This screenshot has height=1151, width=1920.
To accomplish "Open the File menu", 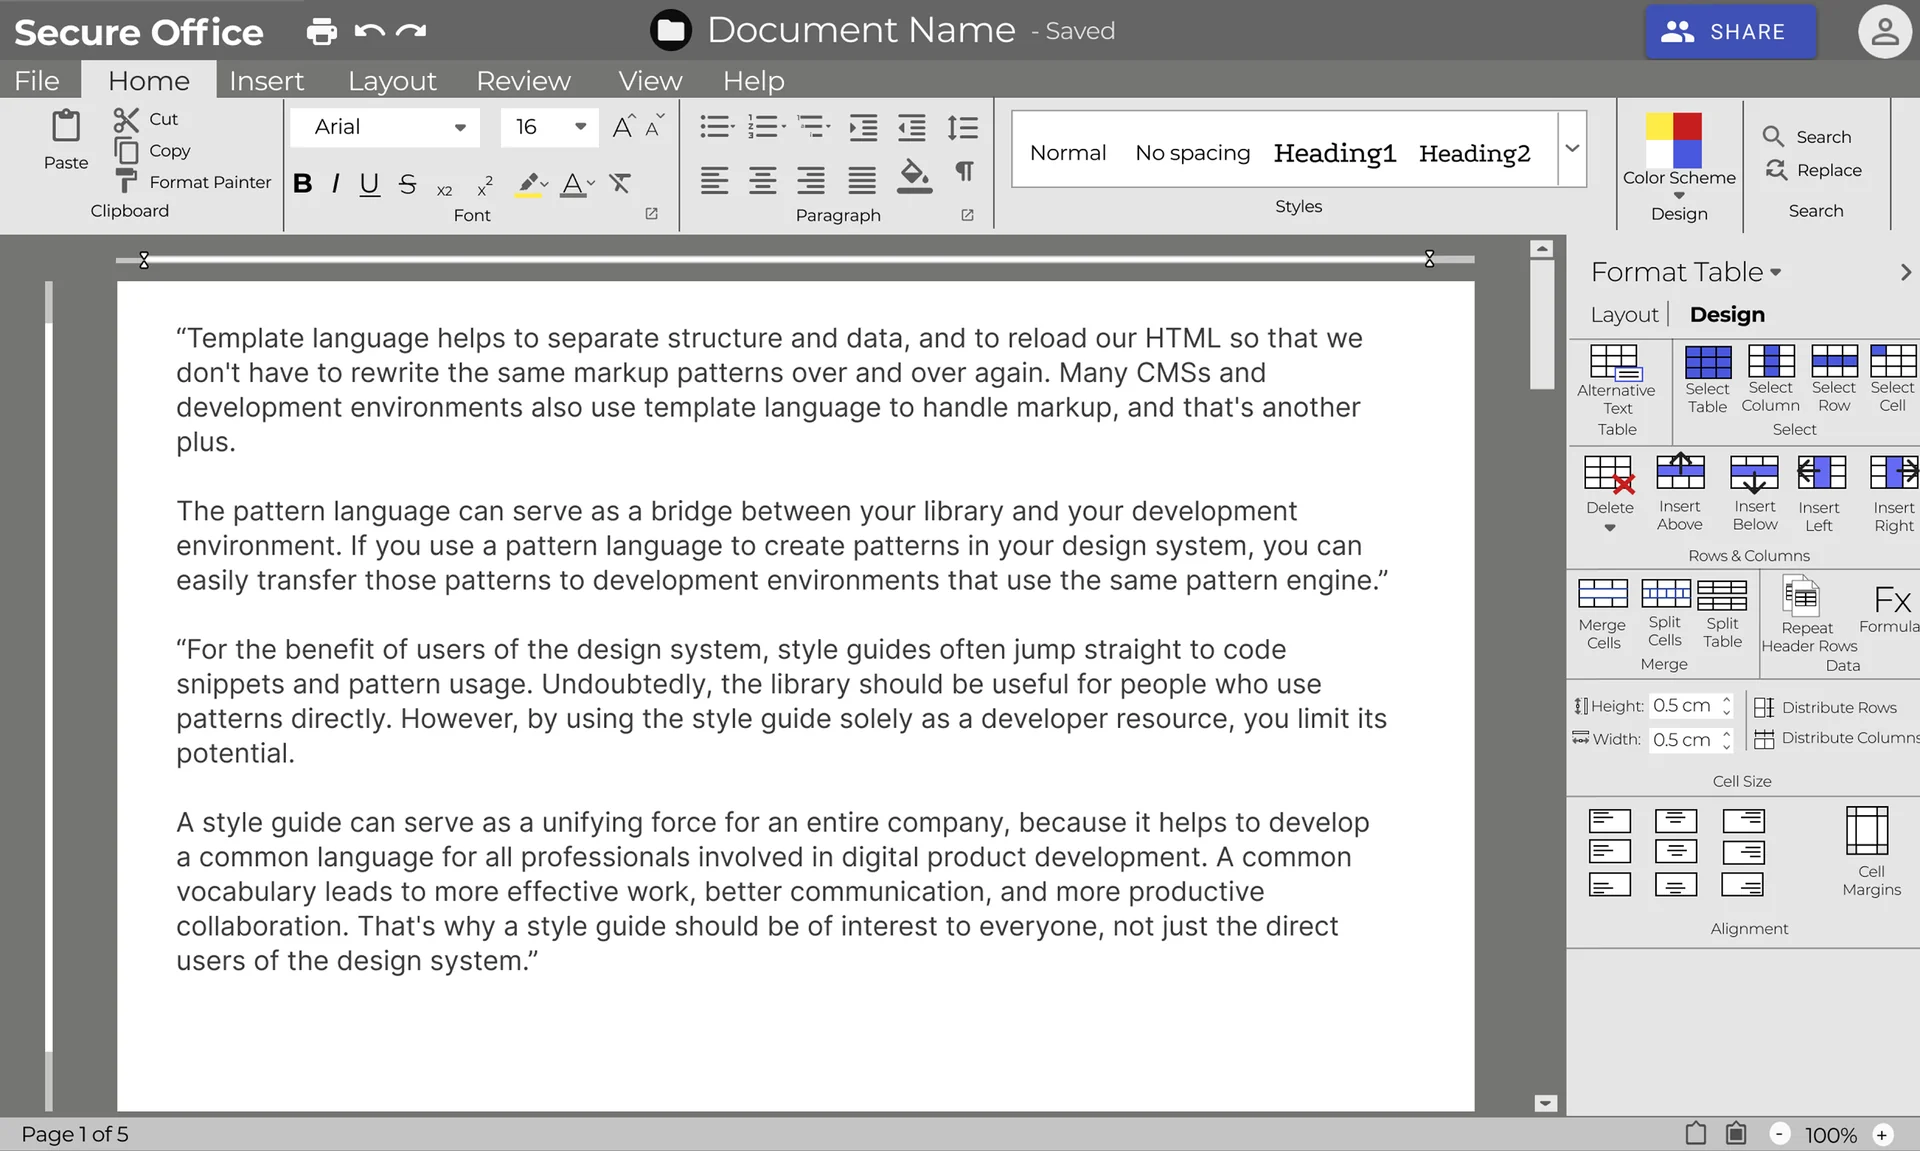I will (x=37, y=81).
